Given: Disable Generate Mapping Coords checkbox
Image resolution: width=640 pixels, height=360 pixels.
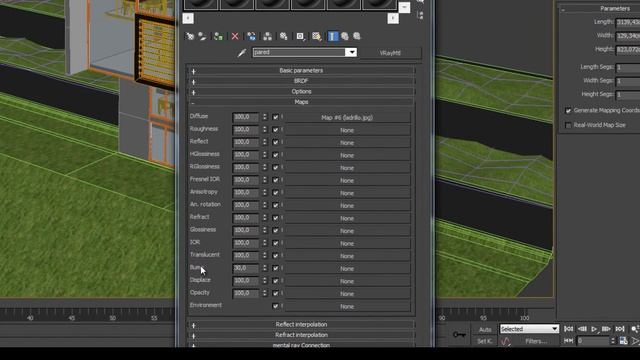Looking at the screenshot, I should [568, 111].
